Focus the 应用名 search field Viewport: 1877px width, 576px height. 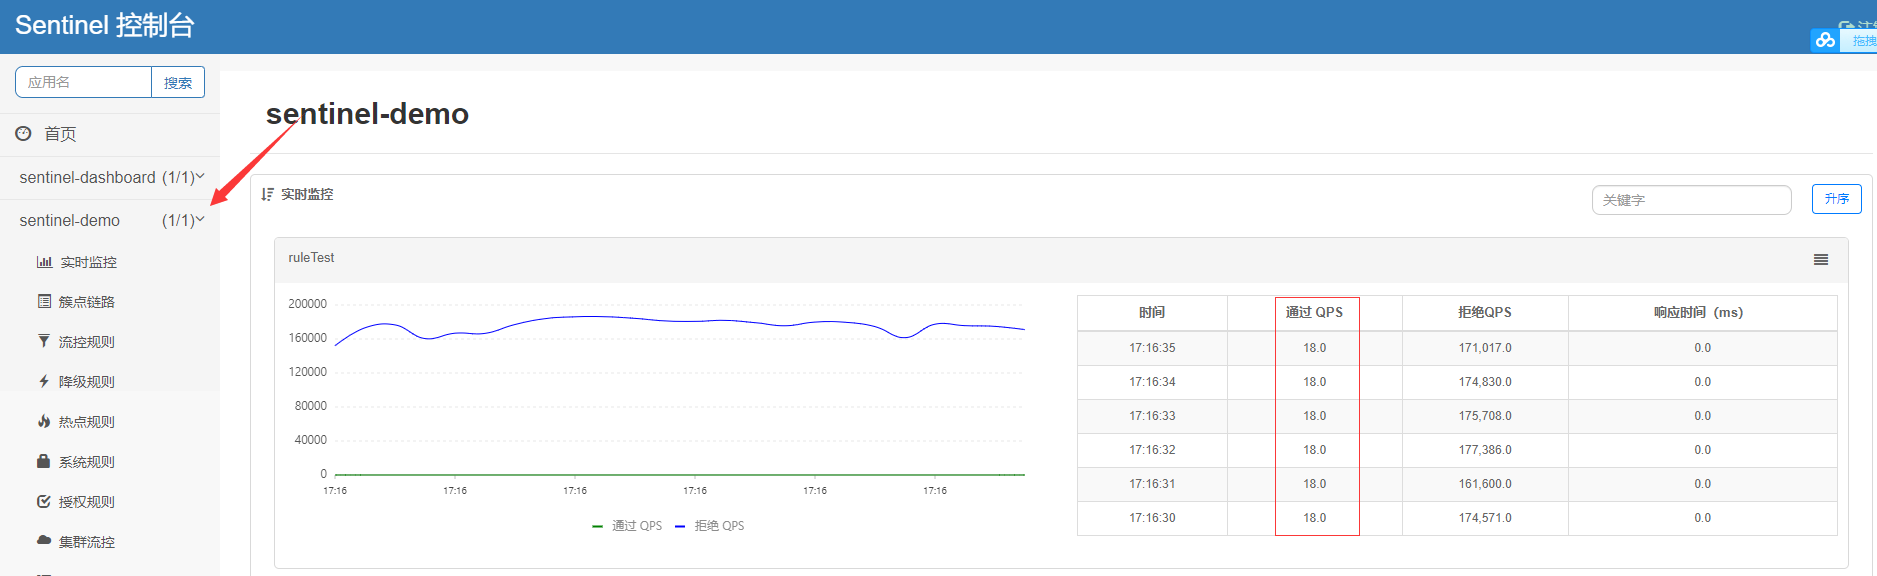tap(83, 82)
